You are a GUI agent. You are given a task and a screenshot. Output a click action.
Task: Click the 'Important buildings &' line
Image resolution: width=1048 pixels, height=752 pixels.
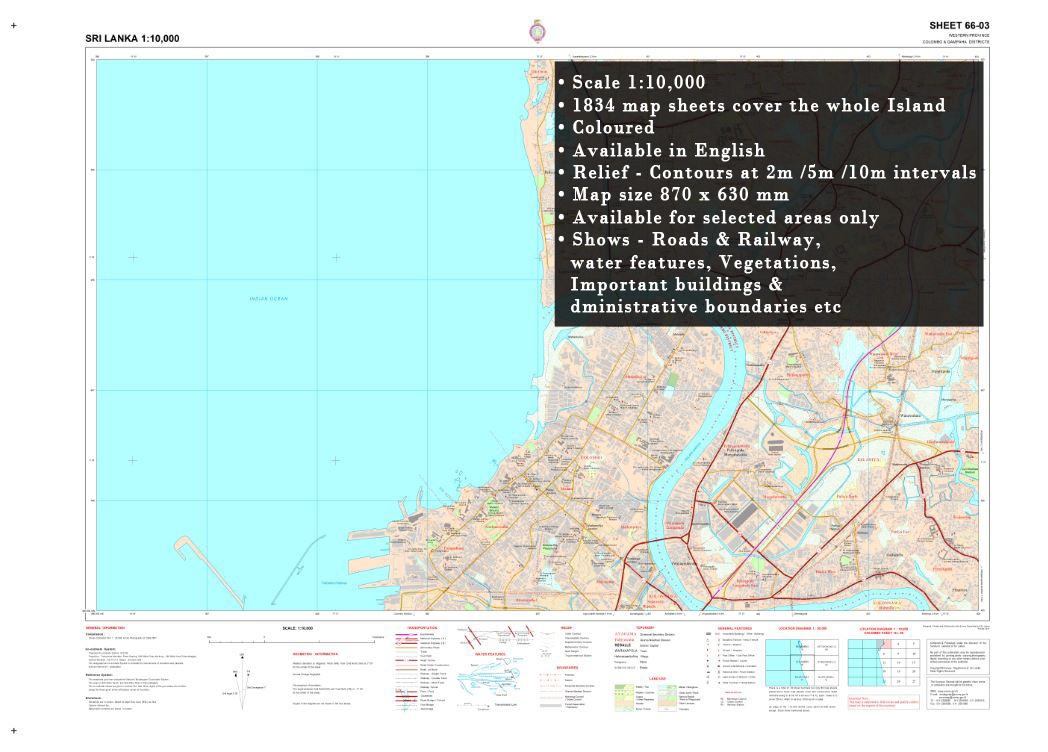pyautogui.click(x=676, y=284)
